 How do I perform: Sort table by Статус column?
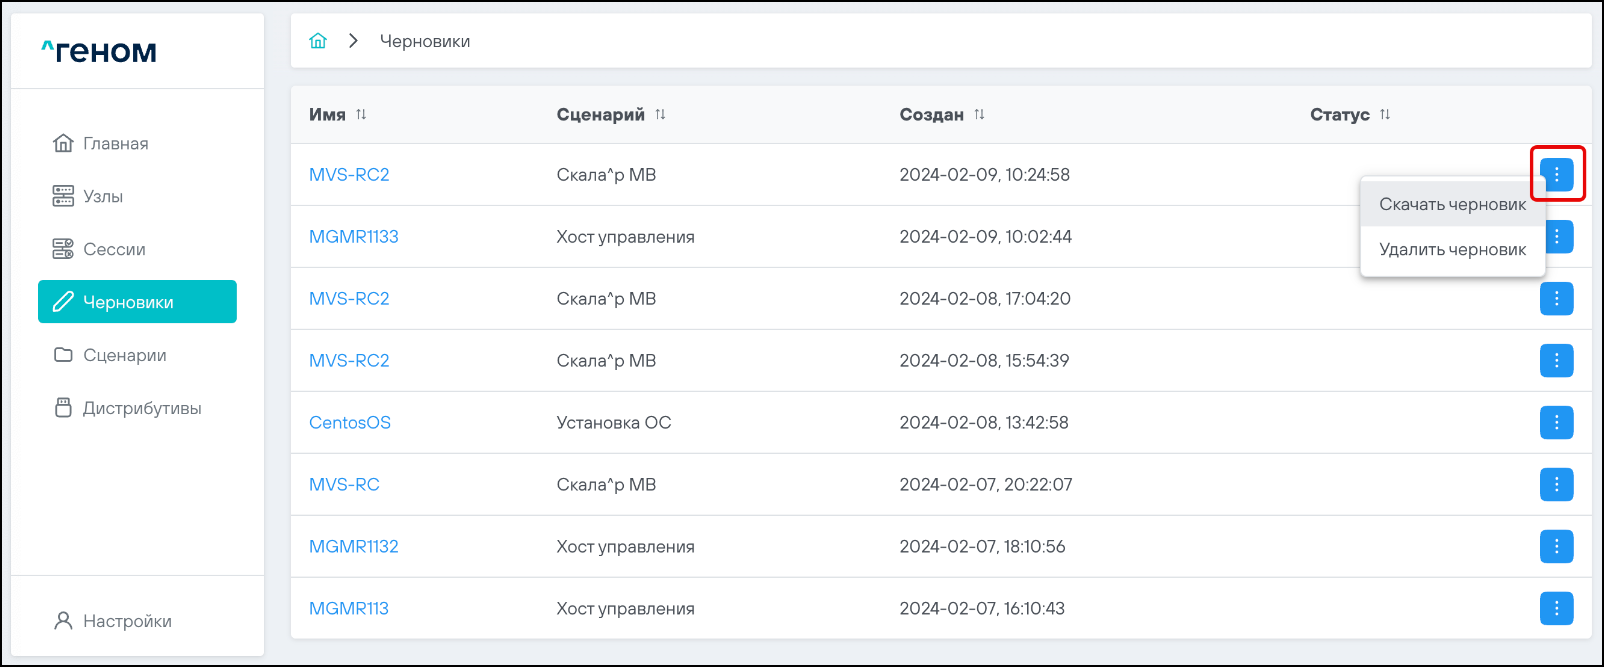tap(1385, 115)
